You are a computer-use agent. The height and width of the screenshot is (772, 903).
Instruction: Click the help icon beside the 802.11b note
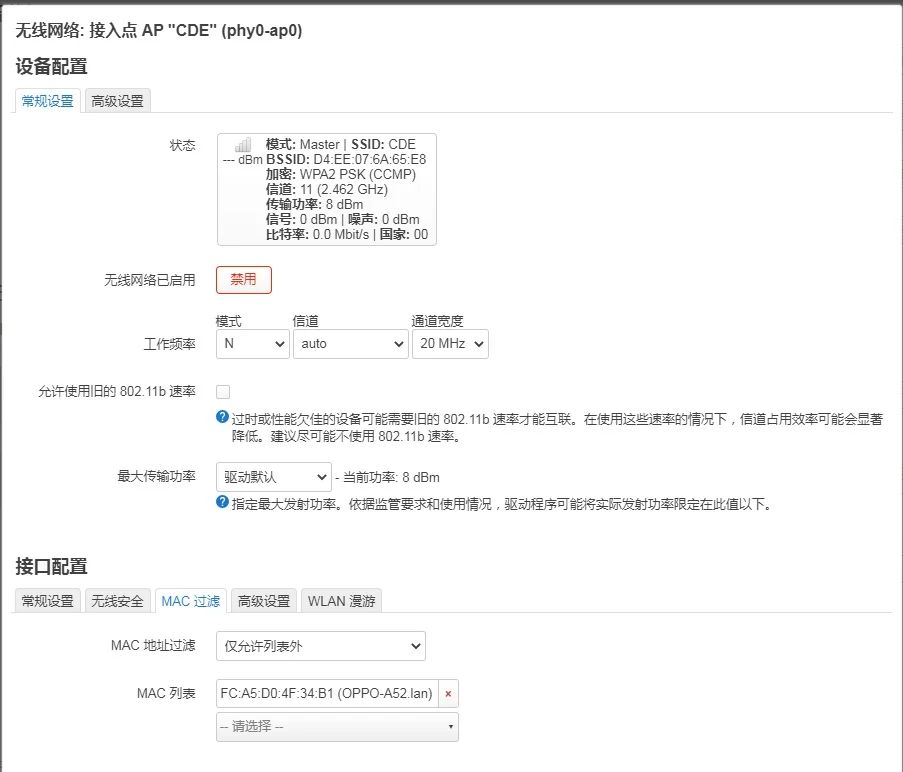point(220,415)
